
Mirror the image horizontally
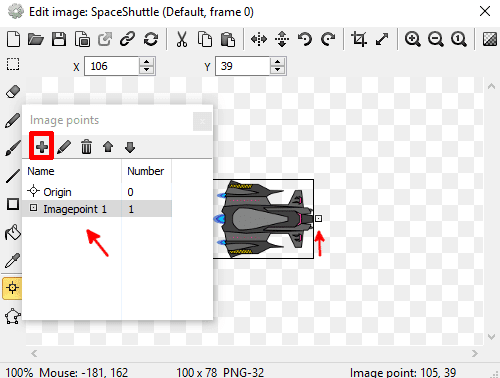coord(259,39)
